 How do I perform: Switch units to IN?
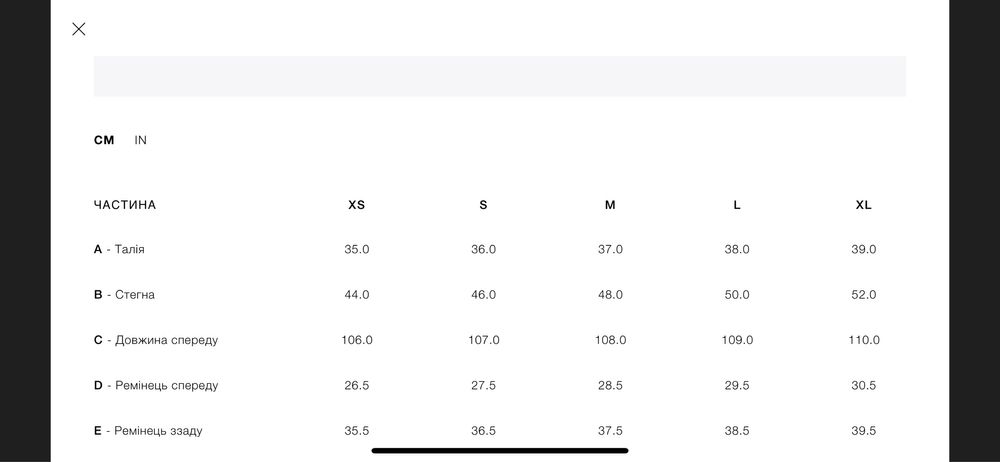[x=141, y=140]
